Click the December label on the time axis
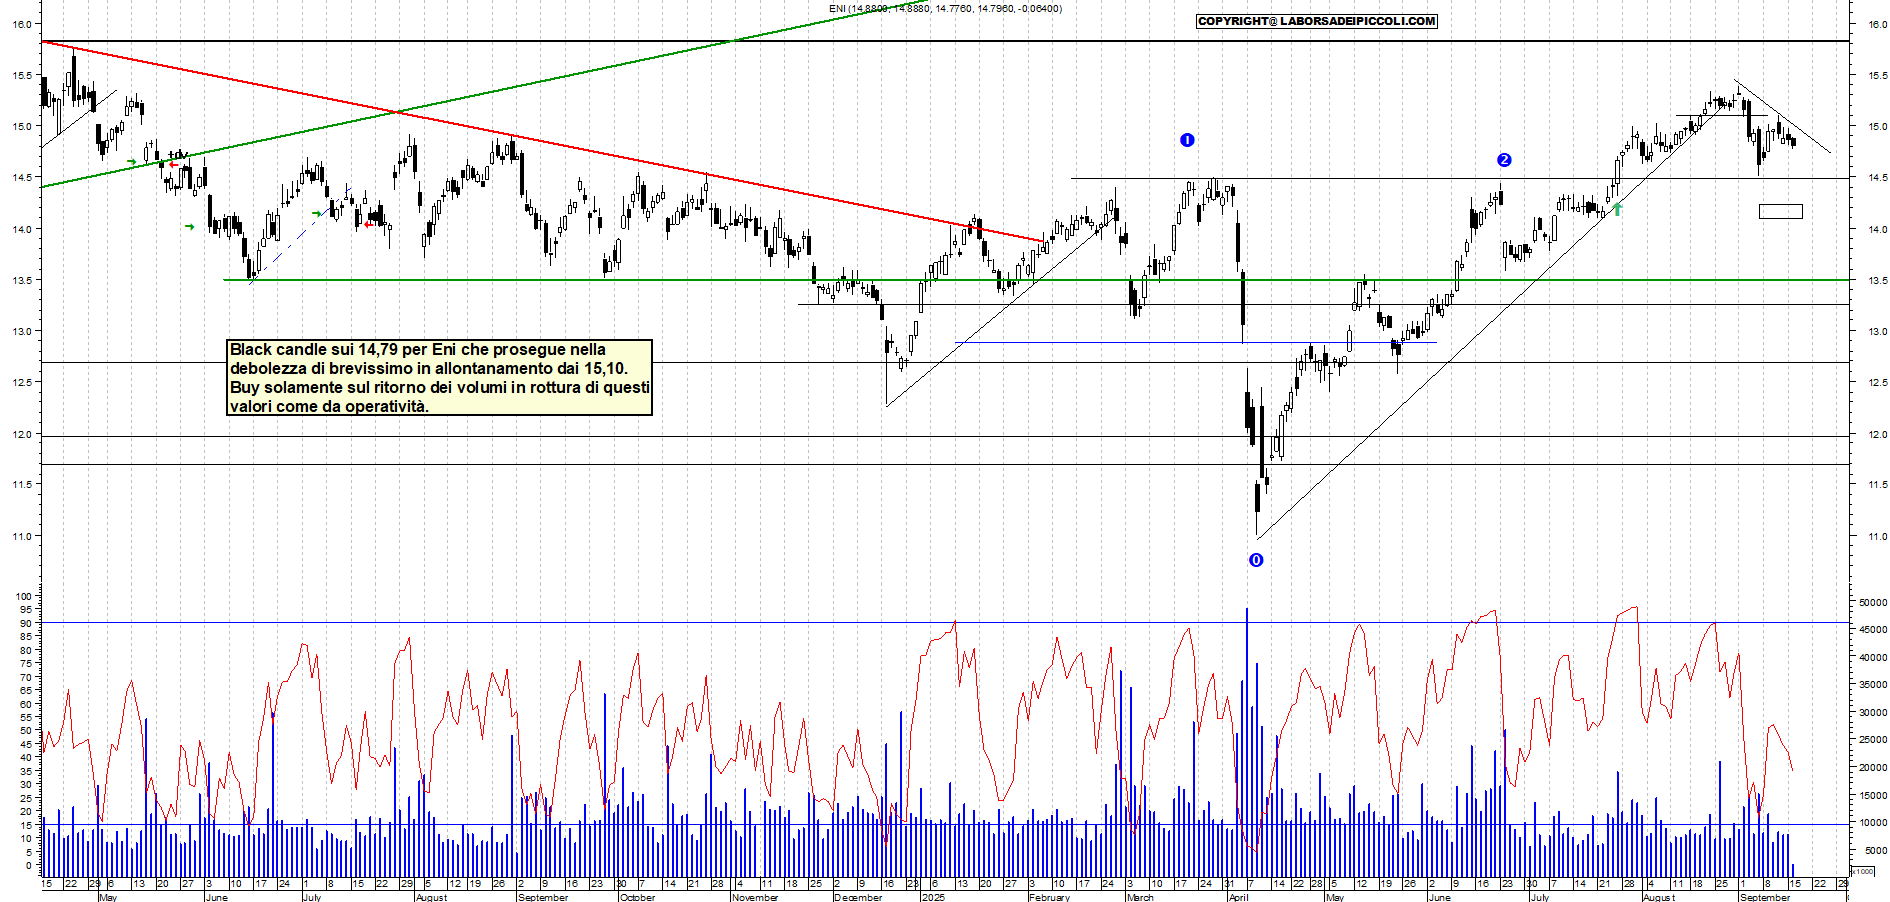The height and width of the screenshot is (902, 1890). pos(858,897)
